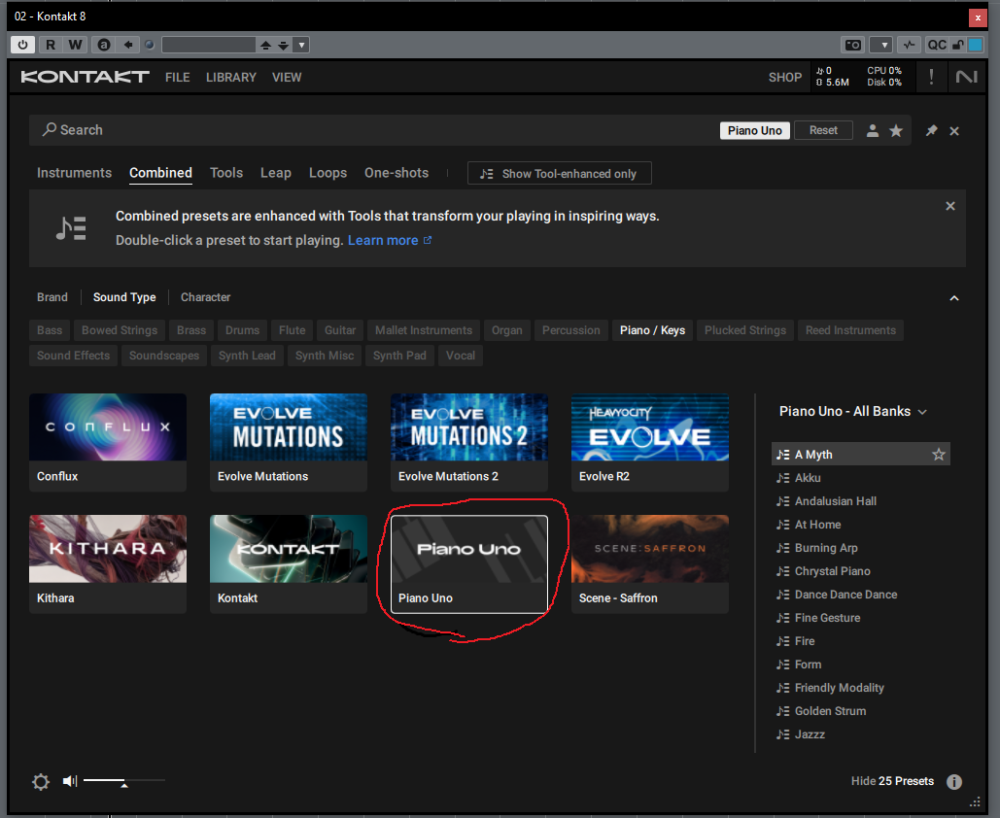Image resolution: width=1000 pixels, height=818 pixels.
Task: Click the tool icon beside Fine Gesture
Action: pyautogui.click(x=783, y=618)
